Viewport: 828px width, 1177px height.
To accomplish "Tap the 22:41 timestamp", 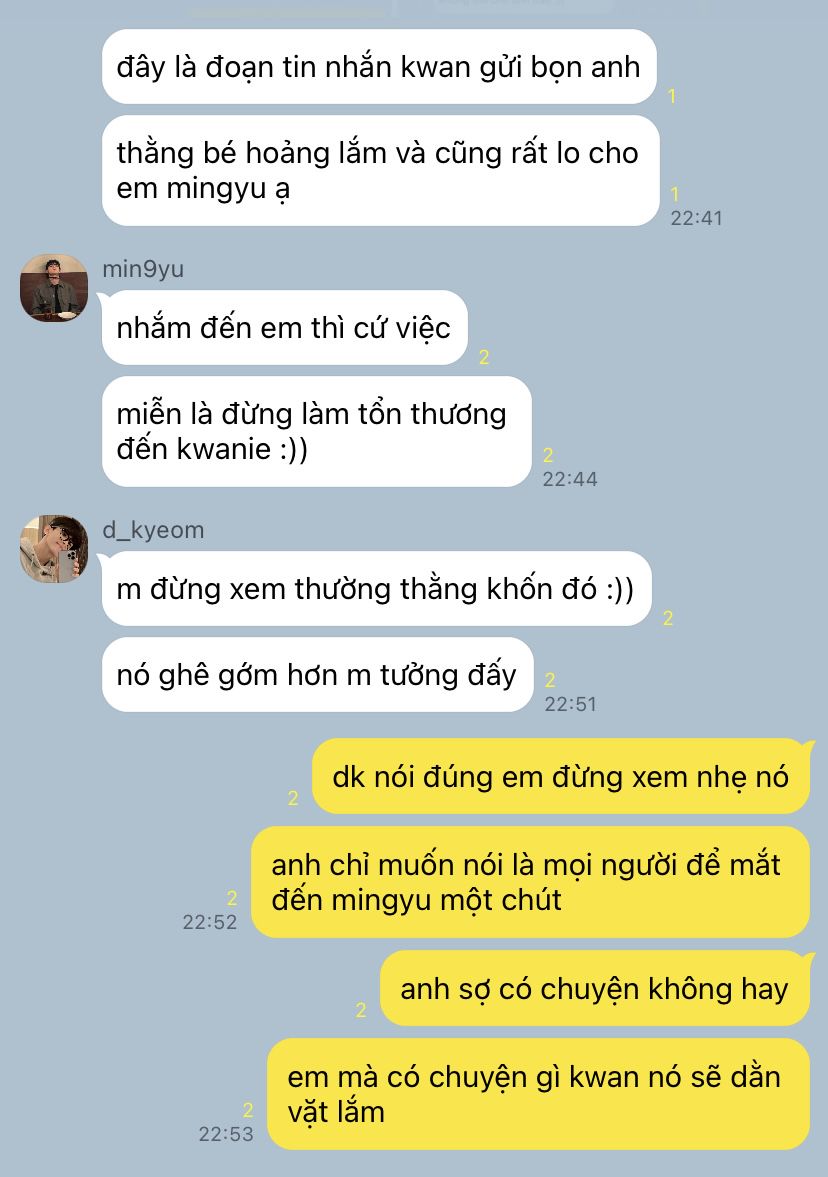I will click(x=696, y=218).
